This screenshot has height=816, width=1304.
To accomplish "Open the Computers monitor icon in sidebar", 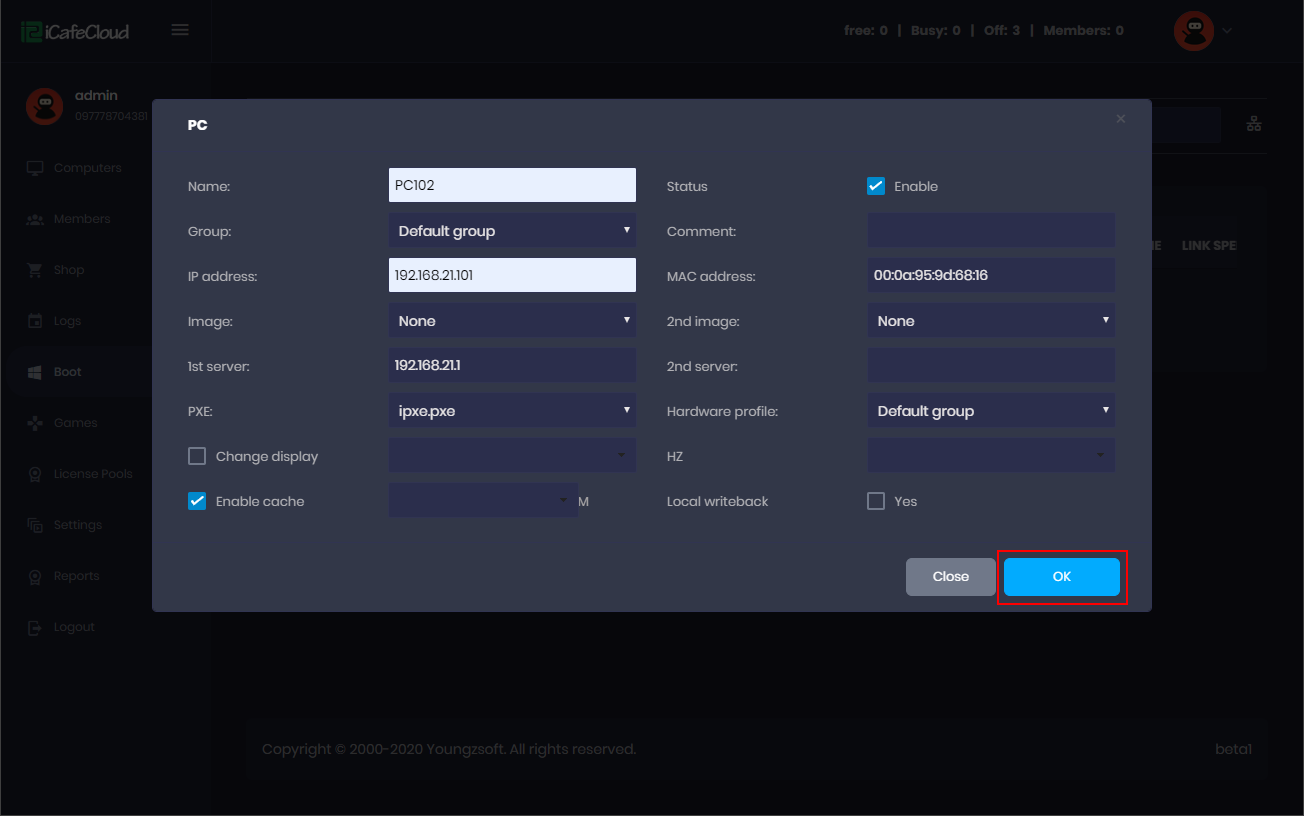I will (36, 168).
